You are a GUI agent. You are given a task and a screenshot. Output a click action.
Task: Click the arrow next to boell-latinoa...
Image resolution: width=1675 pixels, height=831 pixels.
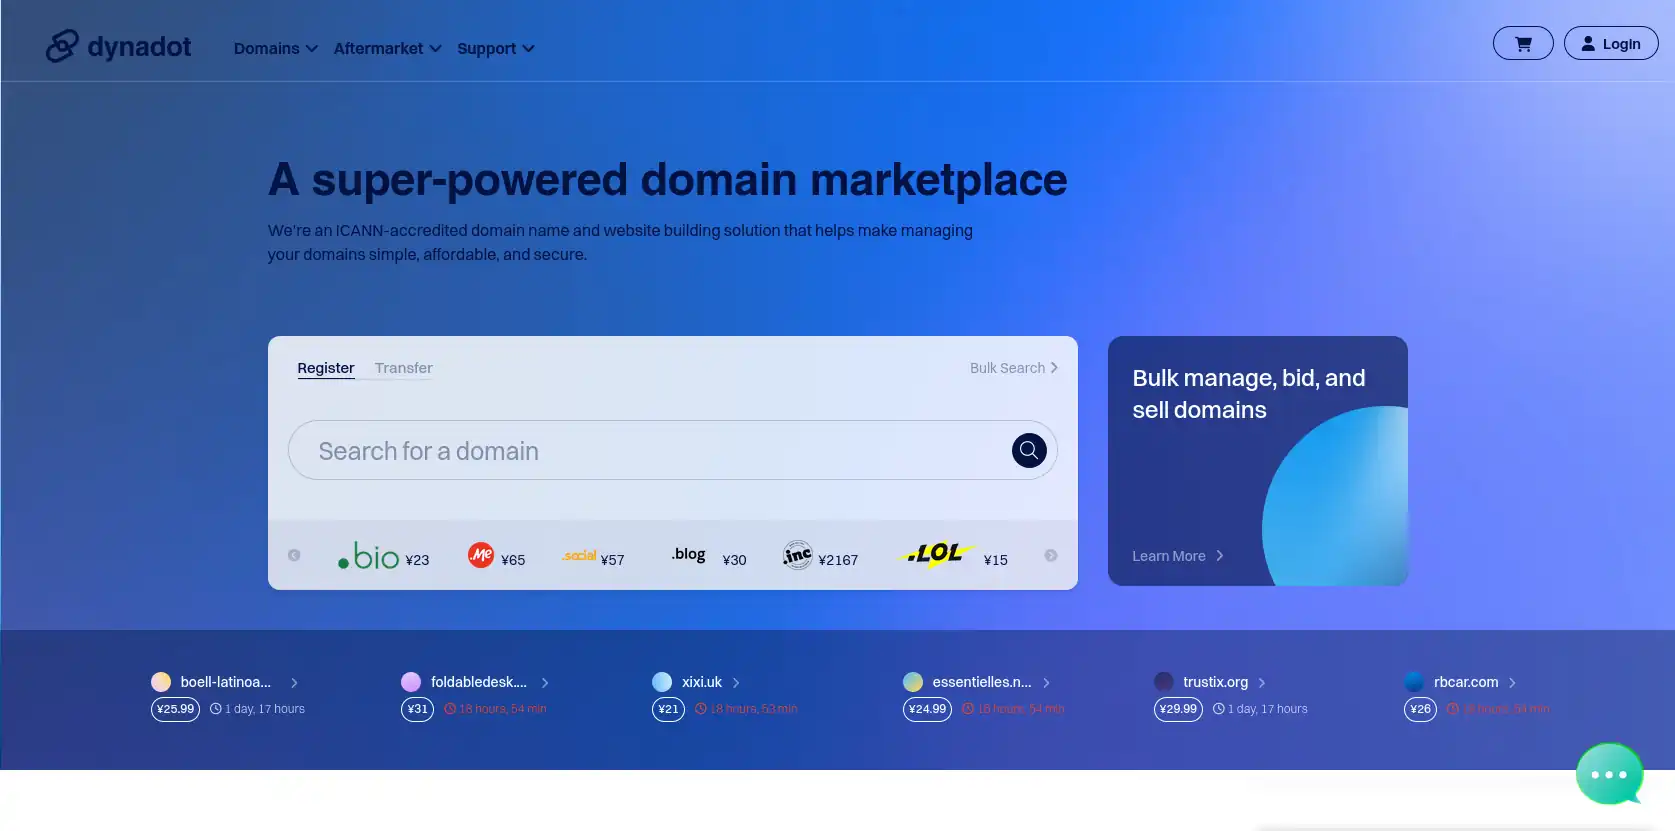294,683
